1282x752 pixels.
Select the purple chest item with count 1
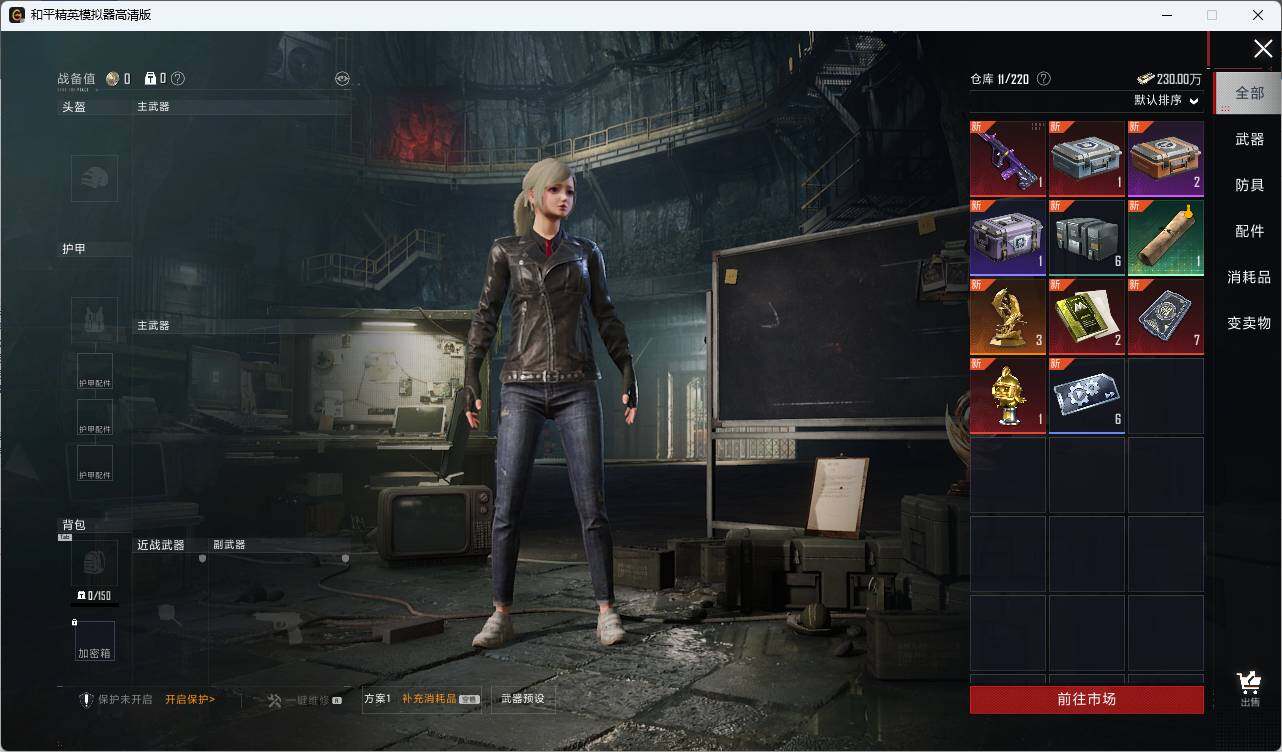pos(1008,238)
